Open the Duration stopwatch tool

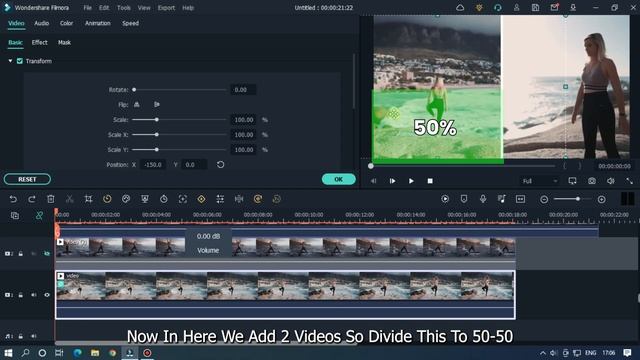tap(164, 199)
